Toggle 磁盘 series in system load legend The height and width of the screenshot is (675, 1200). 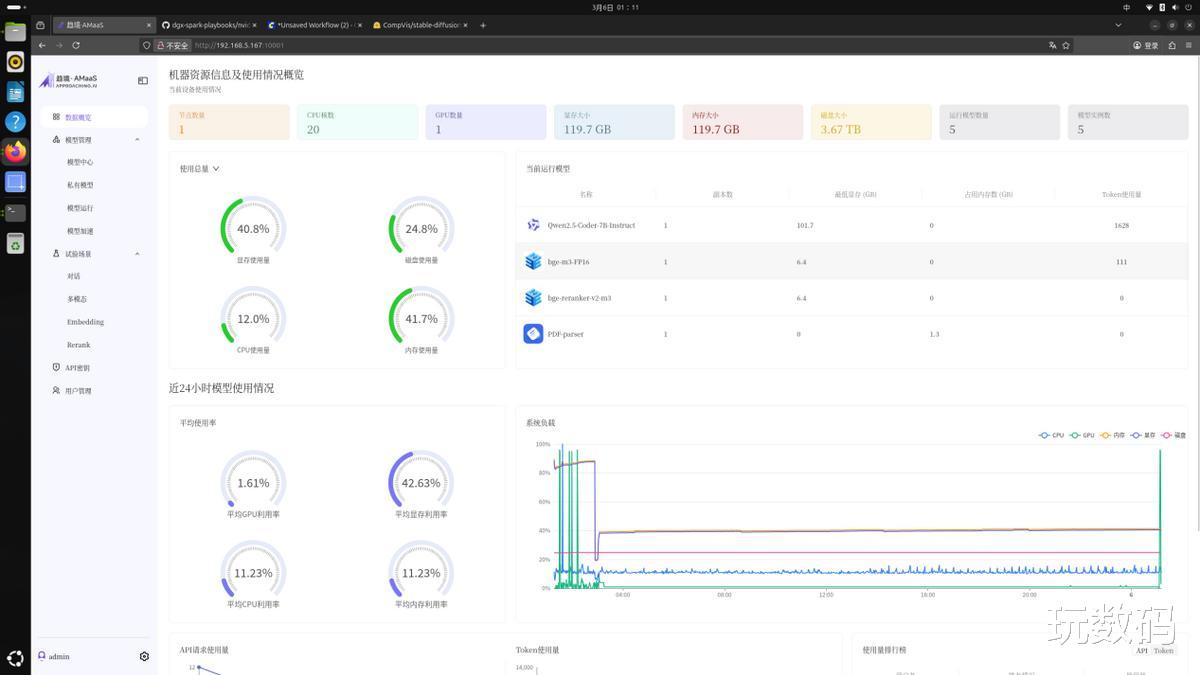pos(1173,436)
